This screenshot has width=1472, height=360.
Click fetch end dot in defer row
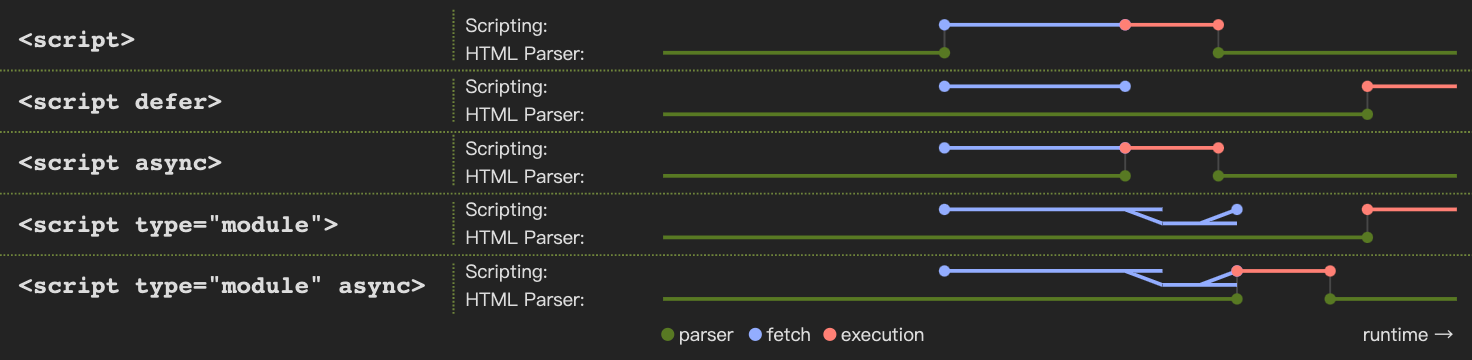(1125, 87)
